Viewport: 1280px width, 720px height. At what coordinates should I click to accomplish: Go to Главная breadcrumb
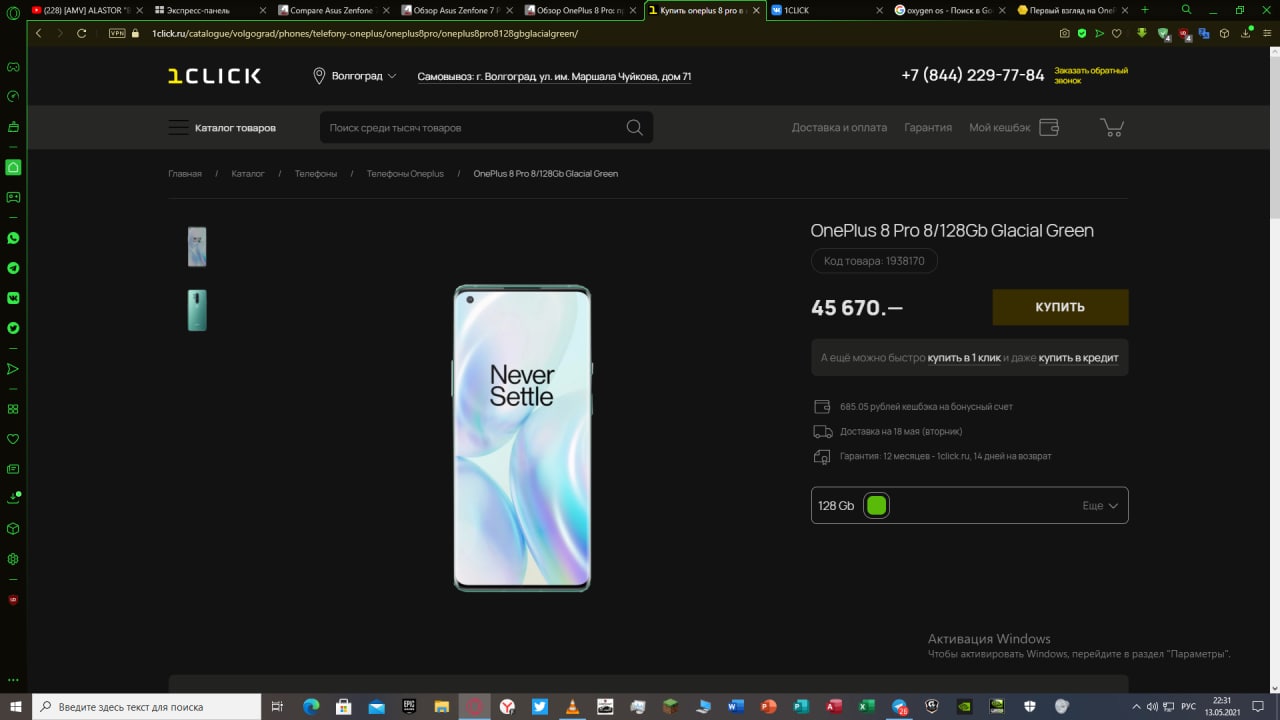pos(185,174)
